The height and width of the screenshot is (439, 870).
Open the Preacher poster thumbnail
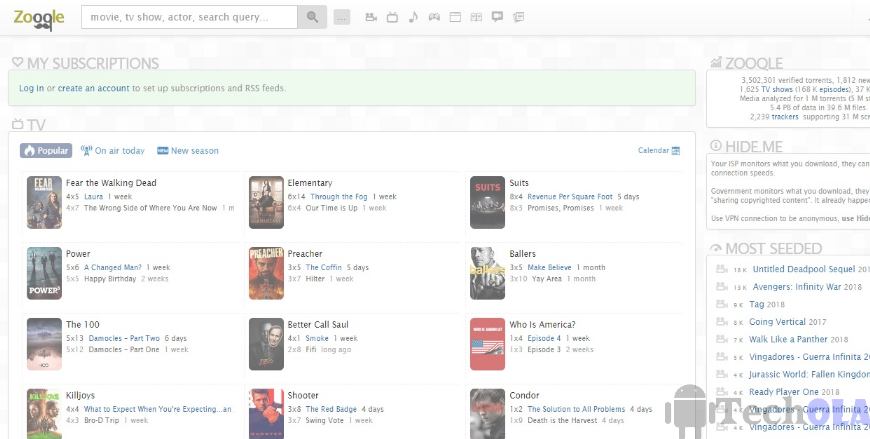(x=266, y=274)
